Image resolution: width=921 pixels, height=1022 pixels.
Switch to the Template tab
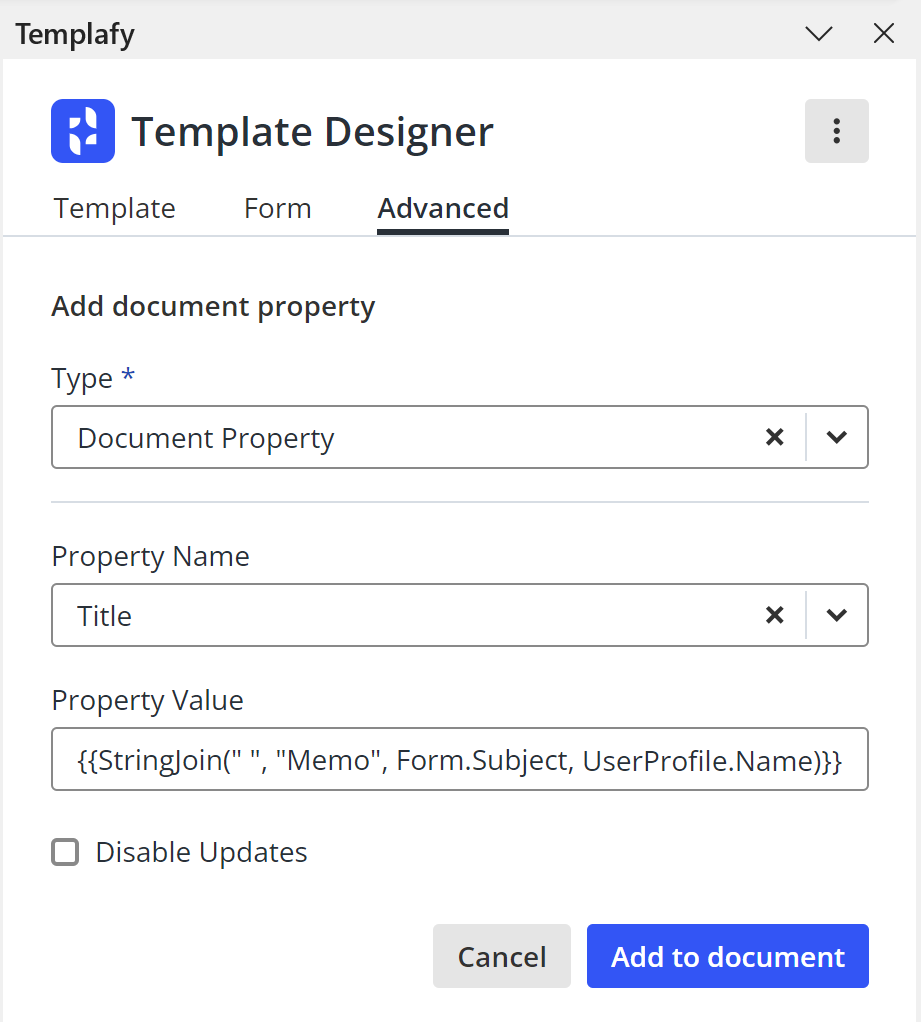114,209
